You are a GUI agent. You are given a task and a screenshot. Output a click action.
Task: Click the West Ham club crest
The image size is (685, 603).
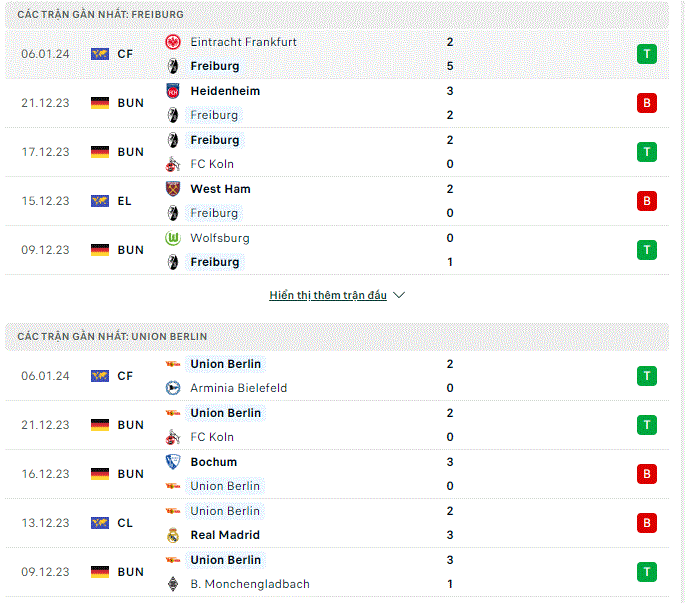(173, 189)
